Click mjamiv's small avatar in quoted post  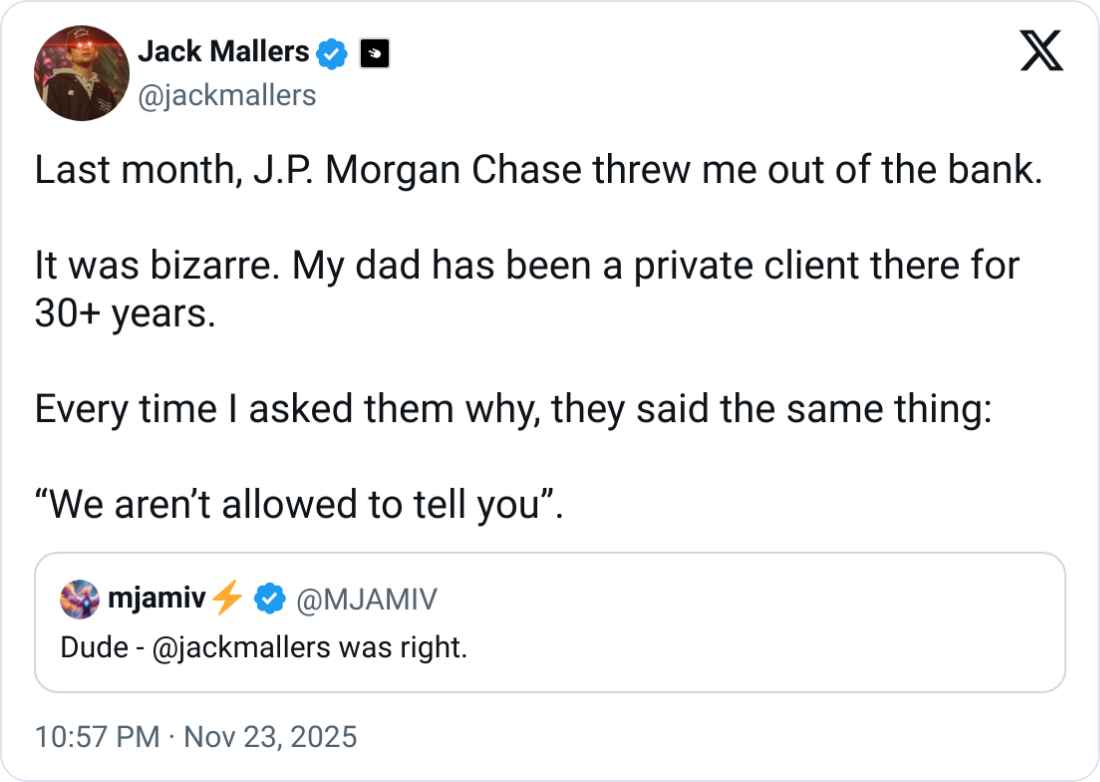pyautogui.click(x=80, y=599)
